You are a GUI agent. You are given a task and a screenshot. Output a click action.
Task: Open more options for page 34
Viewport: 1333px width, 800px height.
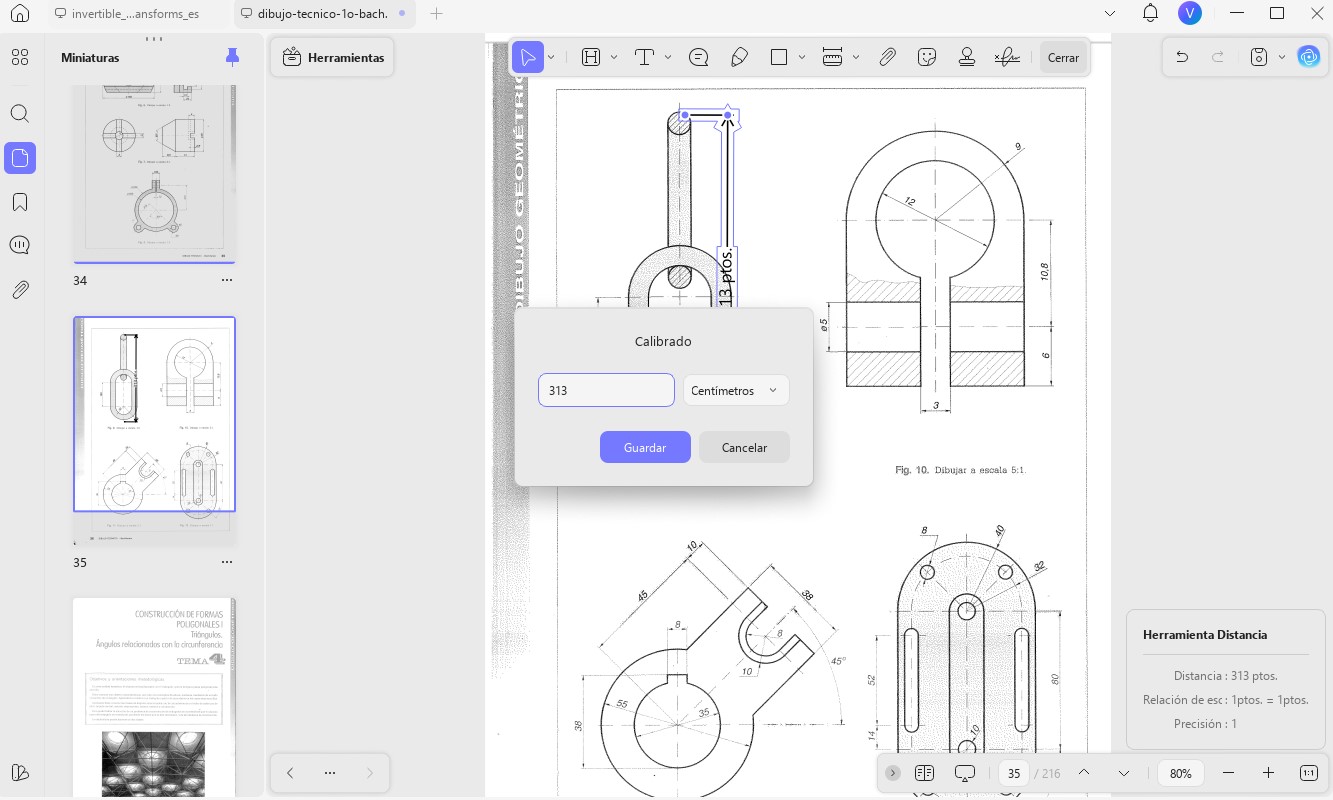tap(227, 280)
